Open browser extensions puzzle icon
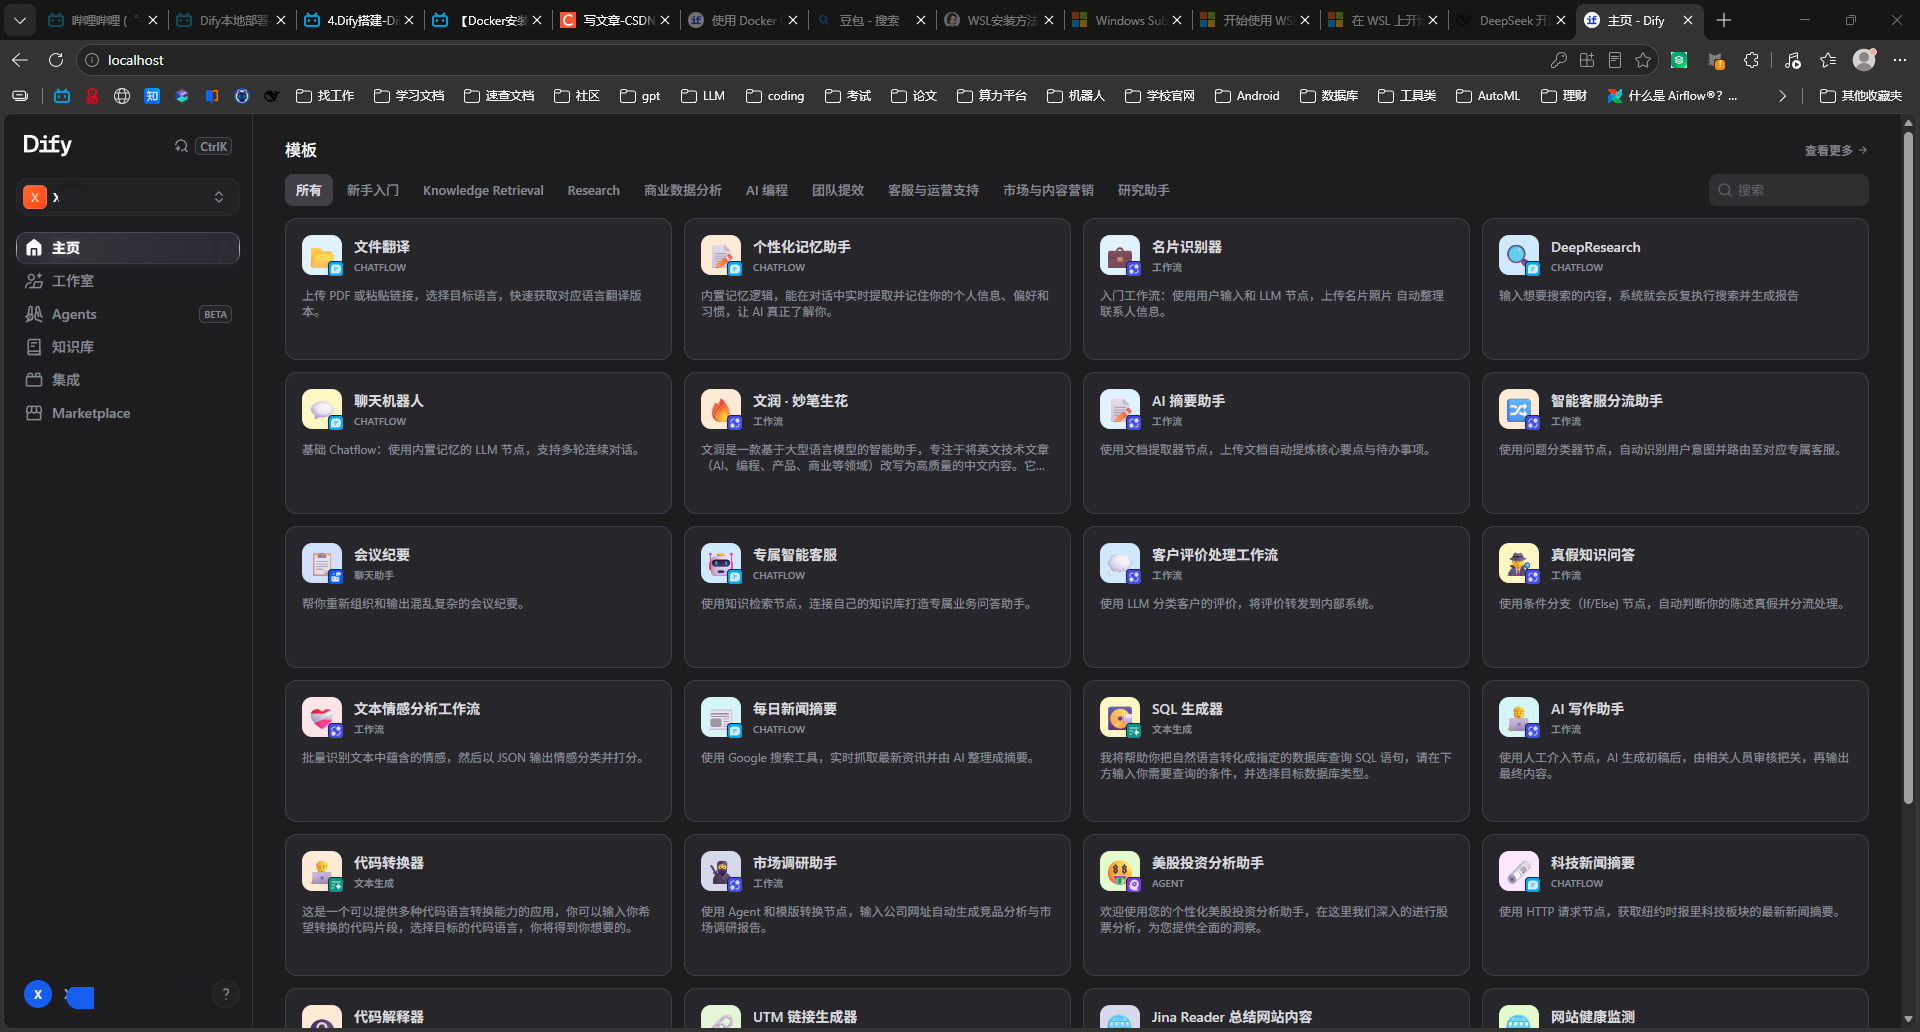 pos(1751,60)
